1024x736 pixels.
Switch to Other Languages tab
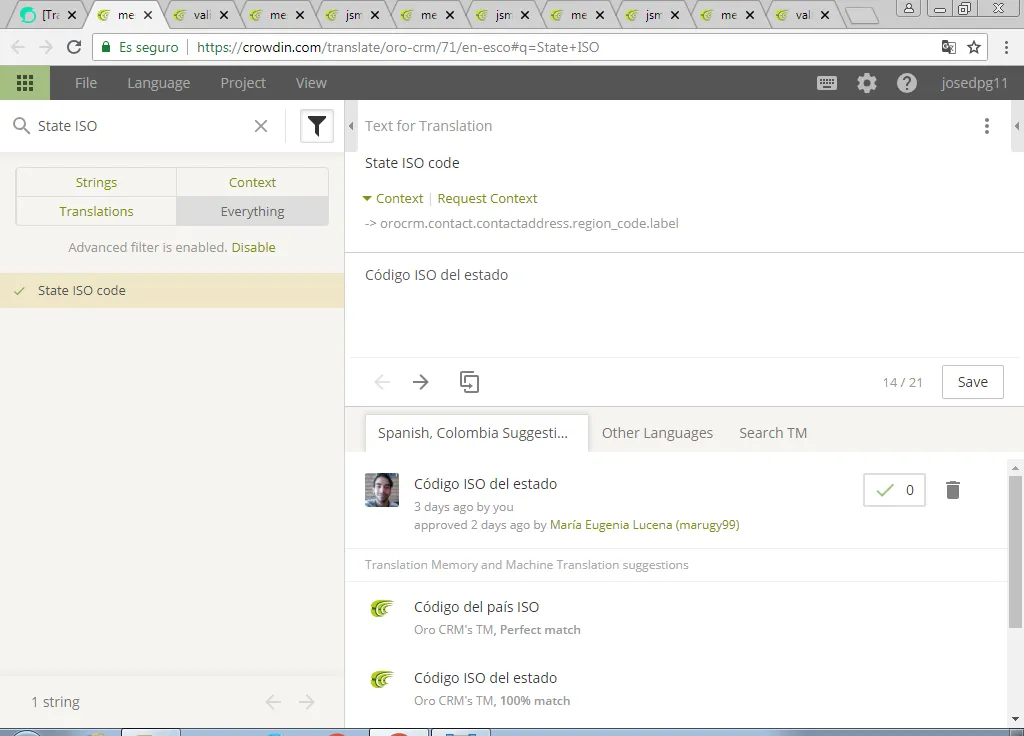click(x=657, y=433)
